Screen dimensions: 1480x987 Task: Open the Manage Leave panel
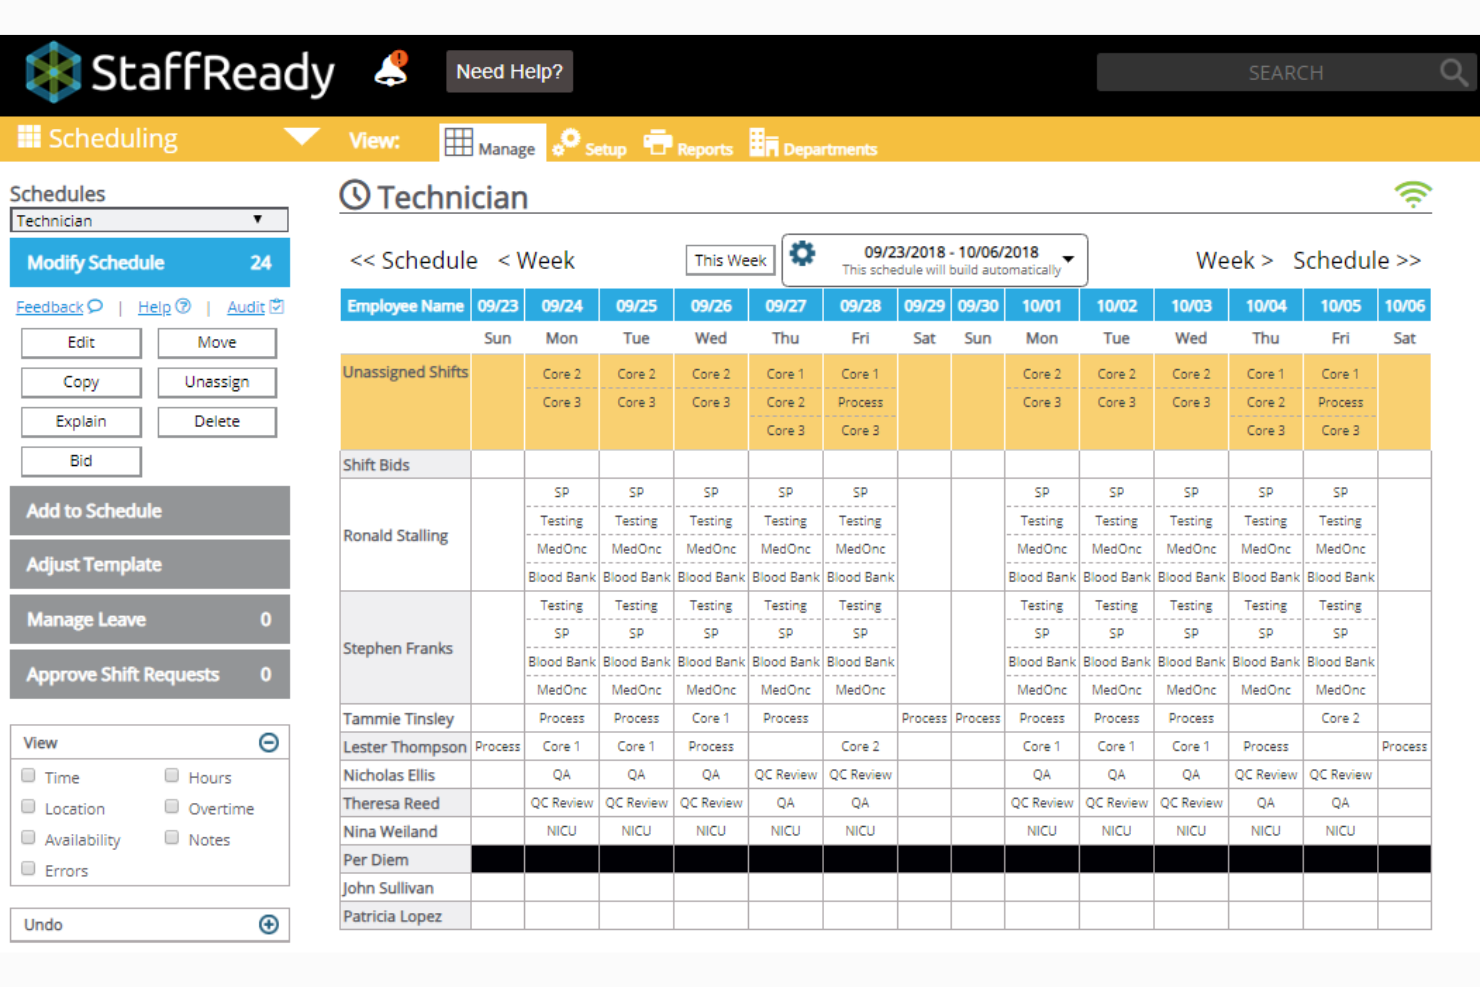tap(150, 619)
